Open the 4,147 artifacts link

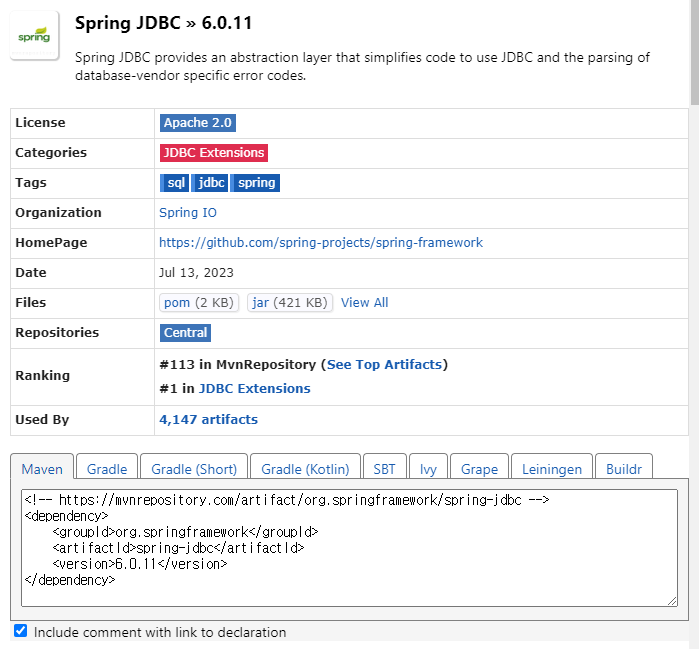click(208, 420)
